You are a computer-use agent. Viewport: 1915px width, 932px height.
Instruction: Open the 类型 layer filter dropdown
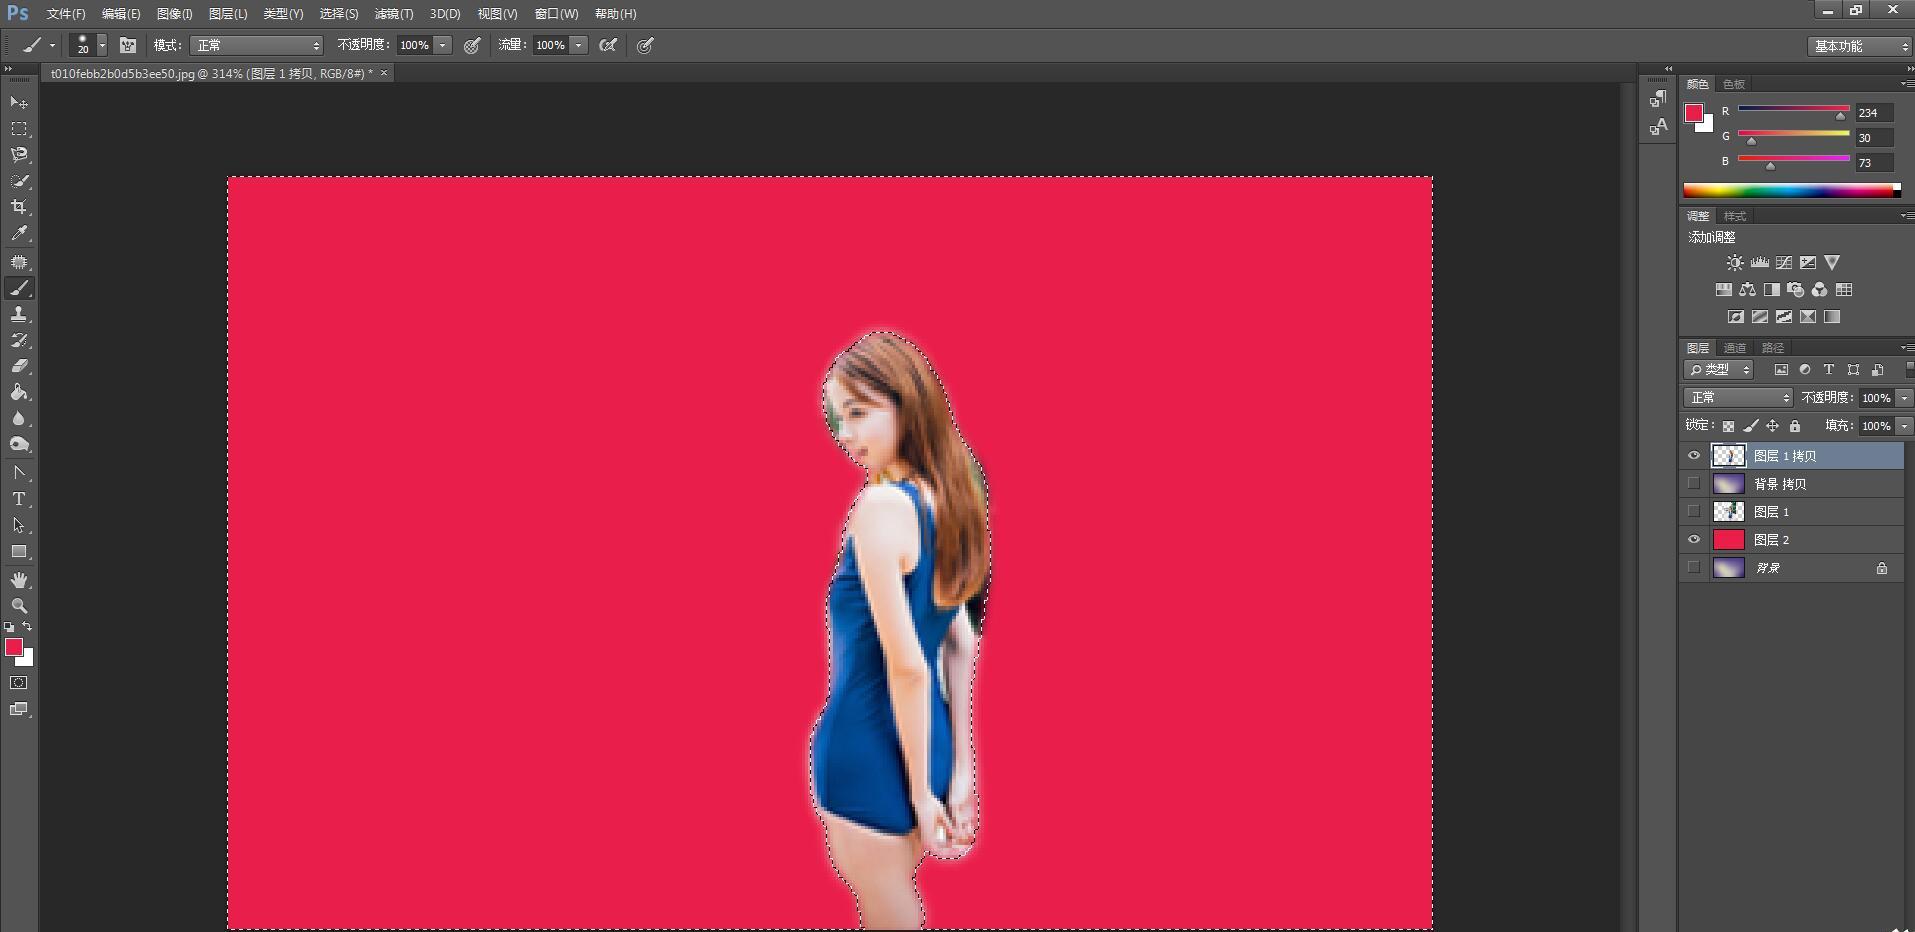(1720, 370)
